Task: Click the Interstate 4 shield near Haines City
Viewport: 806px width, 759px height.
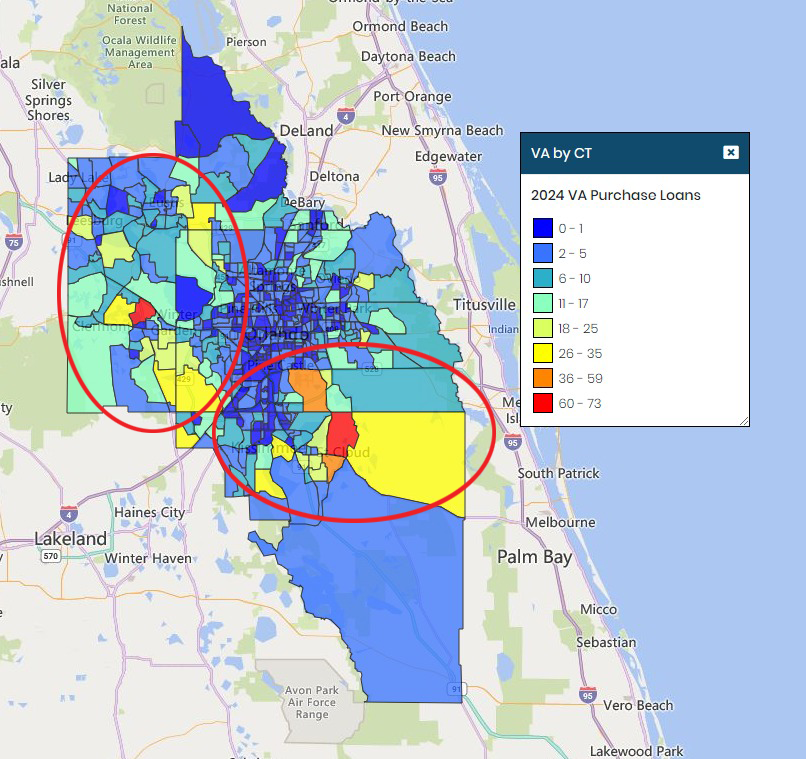Action: [x=69, y=513]
